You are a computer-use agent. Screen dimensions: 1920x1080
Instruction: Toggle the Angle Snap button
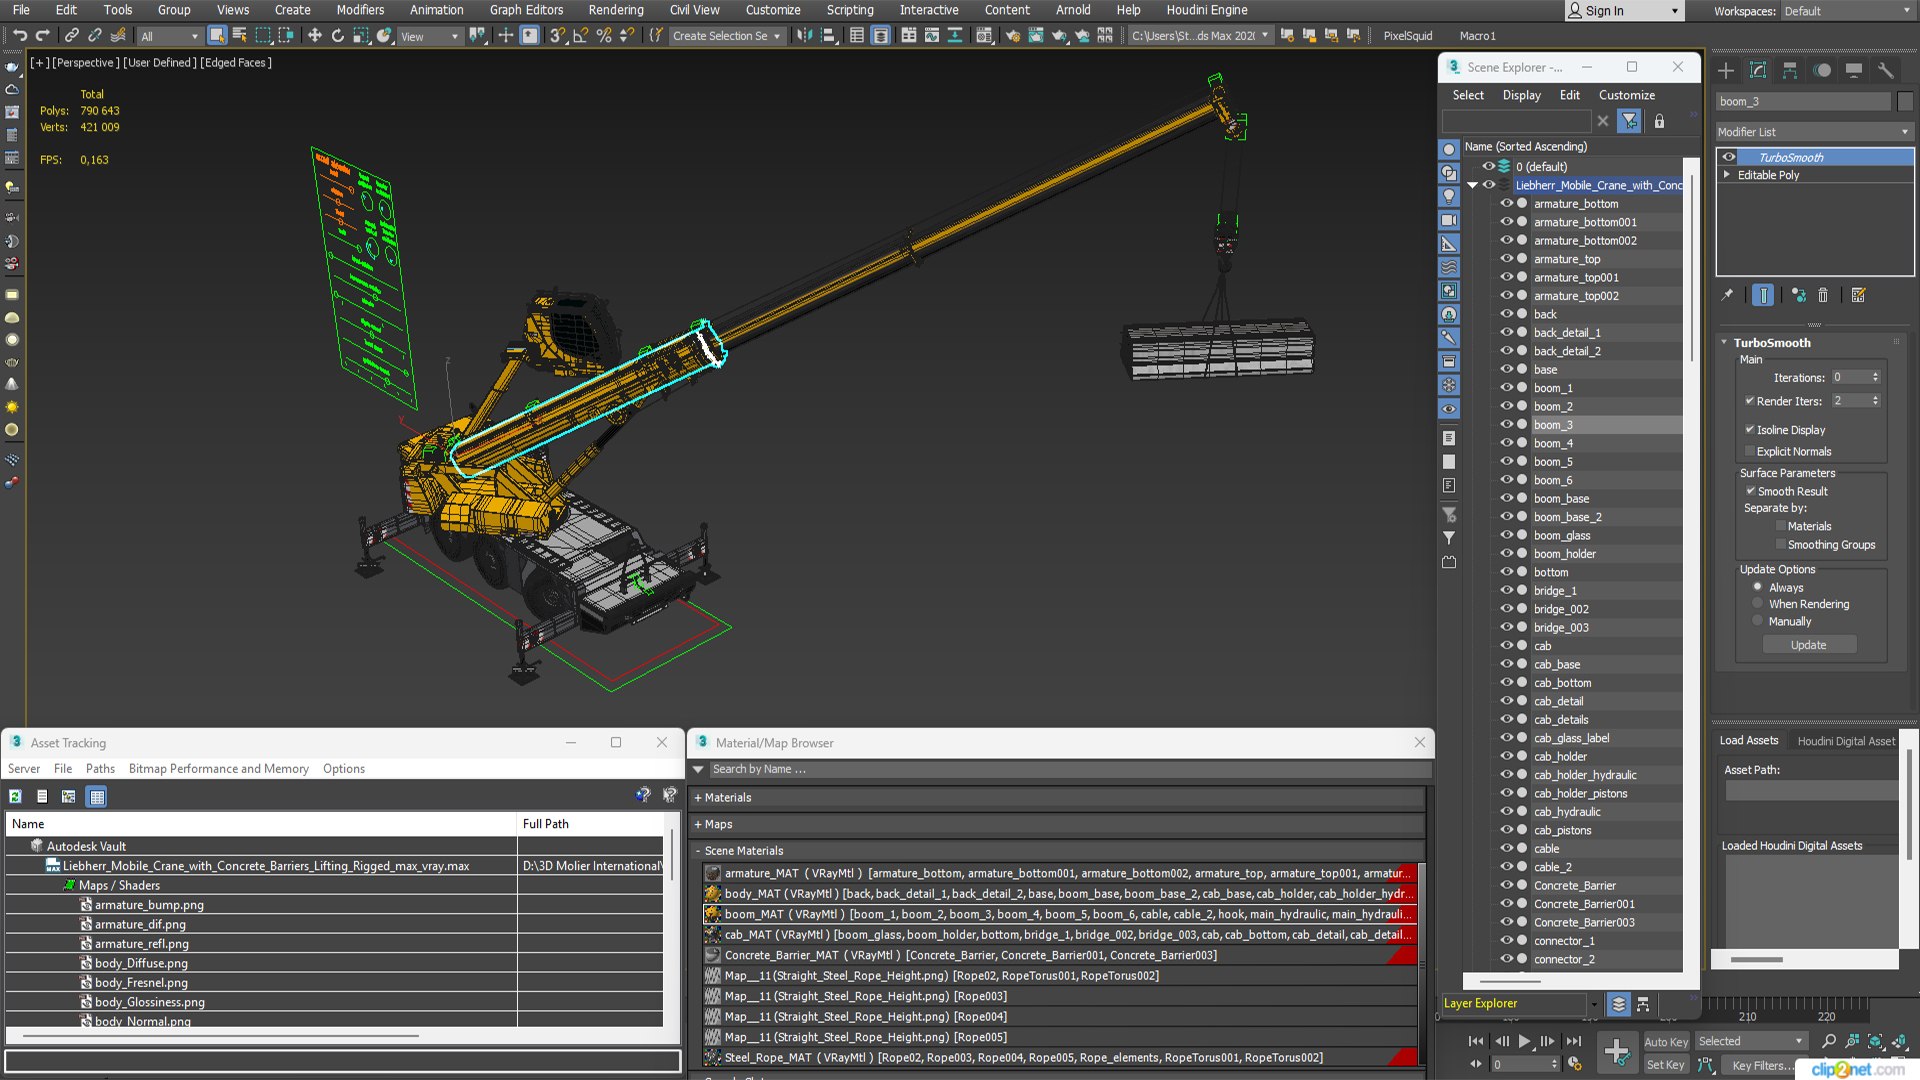tap(581, 36)
